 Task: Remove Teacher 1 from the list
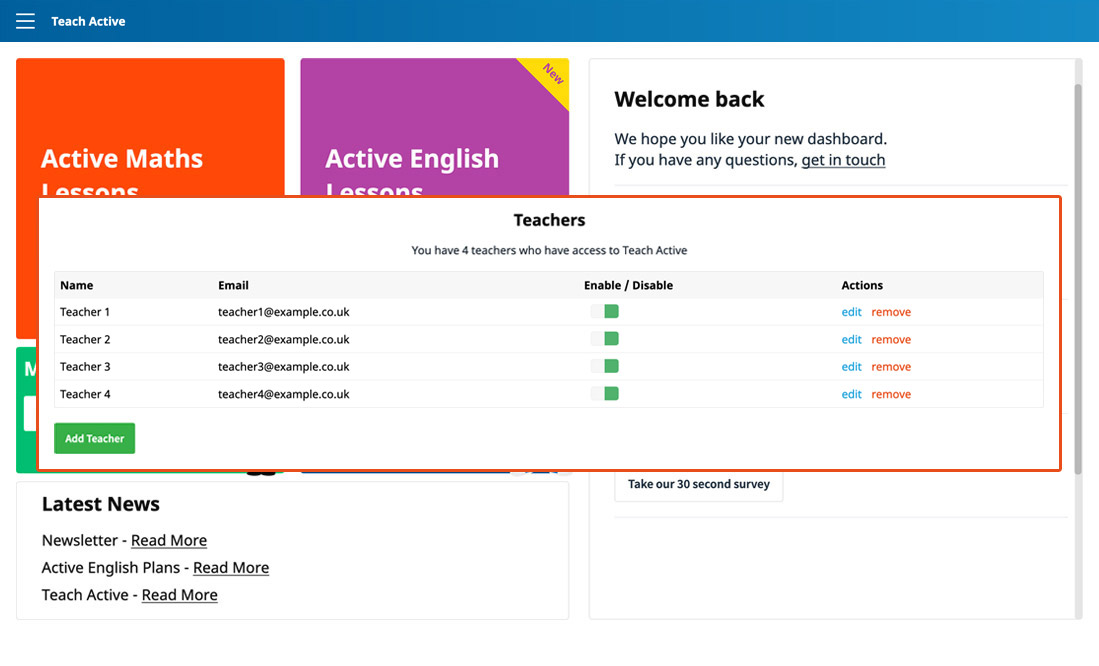[891, 312]
